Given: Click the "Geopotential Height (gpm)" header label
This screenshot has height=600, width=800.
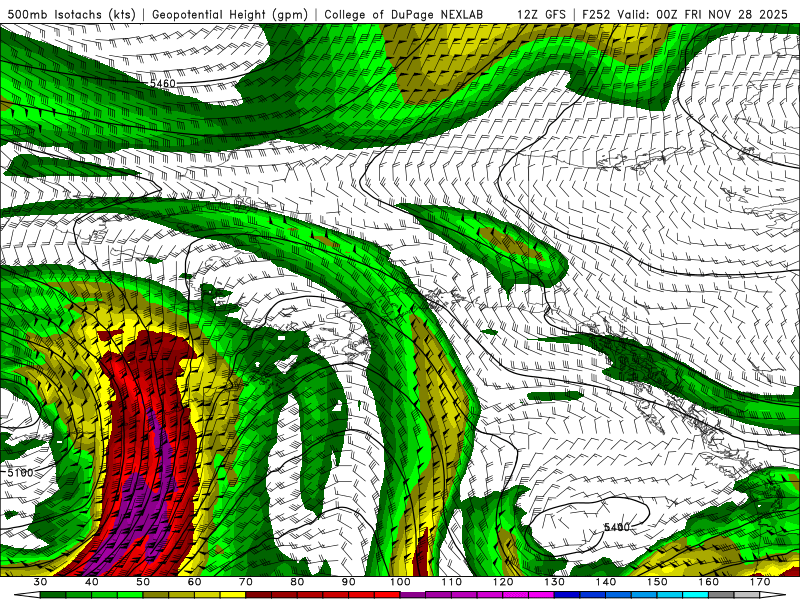Looking at the screenshot, I should [x=230, y=14].
